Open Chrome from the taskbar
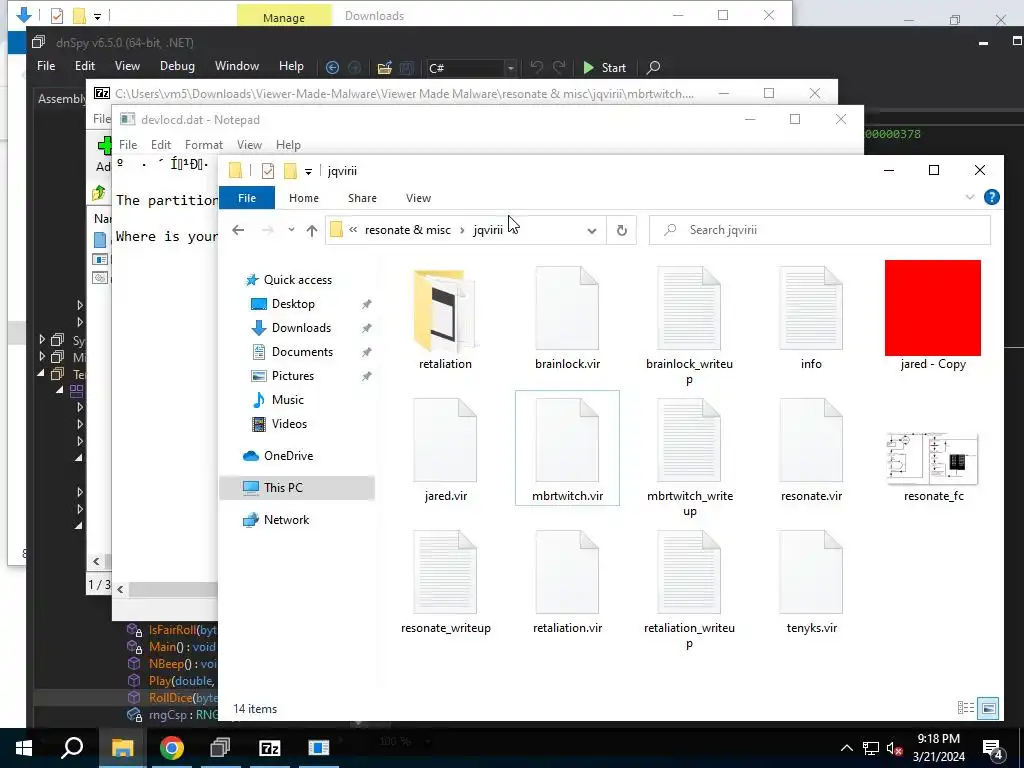 (x=172, y=748)
